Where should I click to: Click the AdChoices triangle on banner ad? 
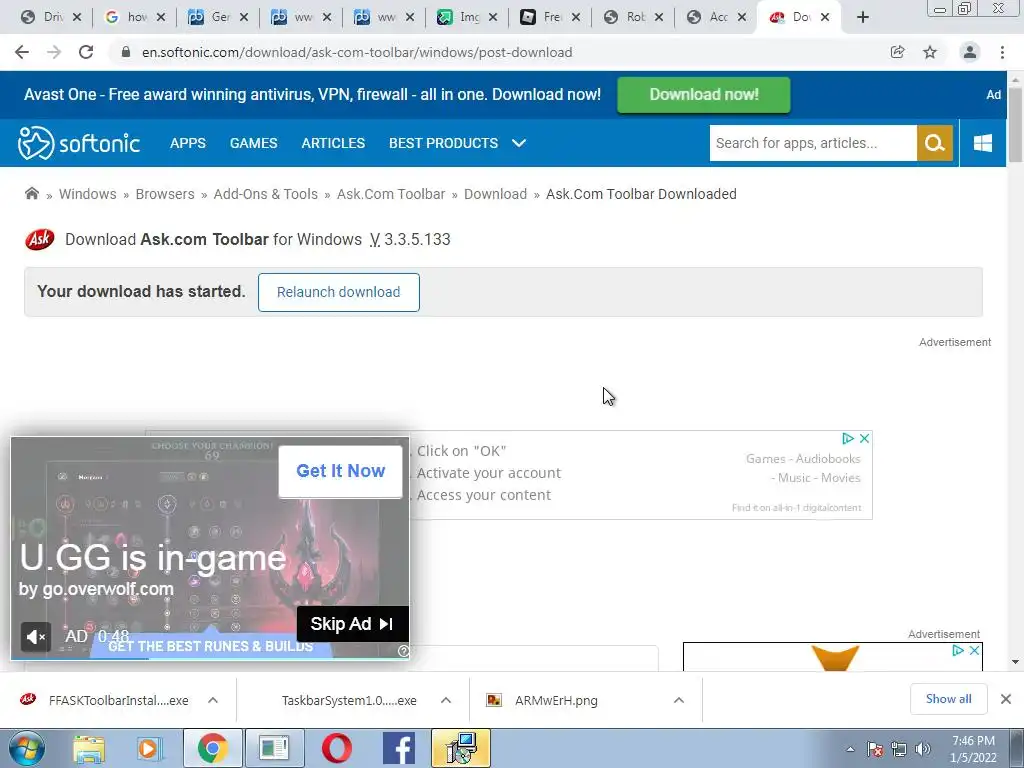tap(848, 438)
